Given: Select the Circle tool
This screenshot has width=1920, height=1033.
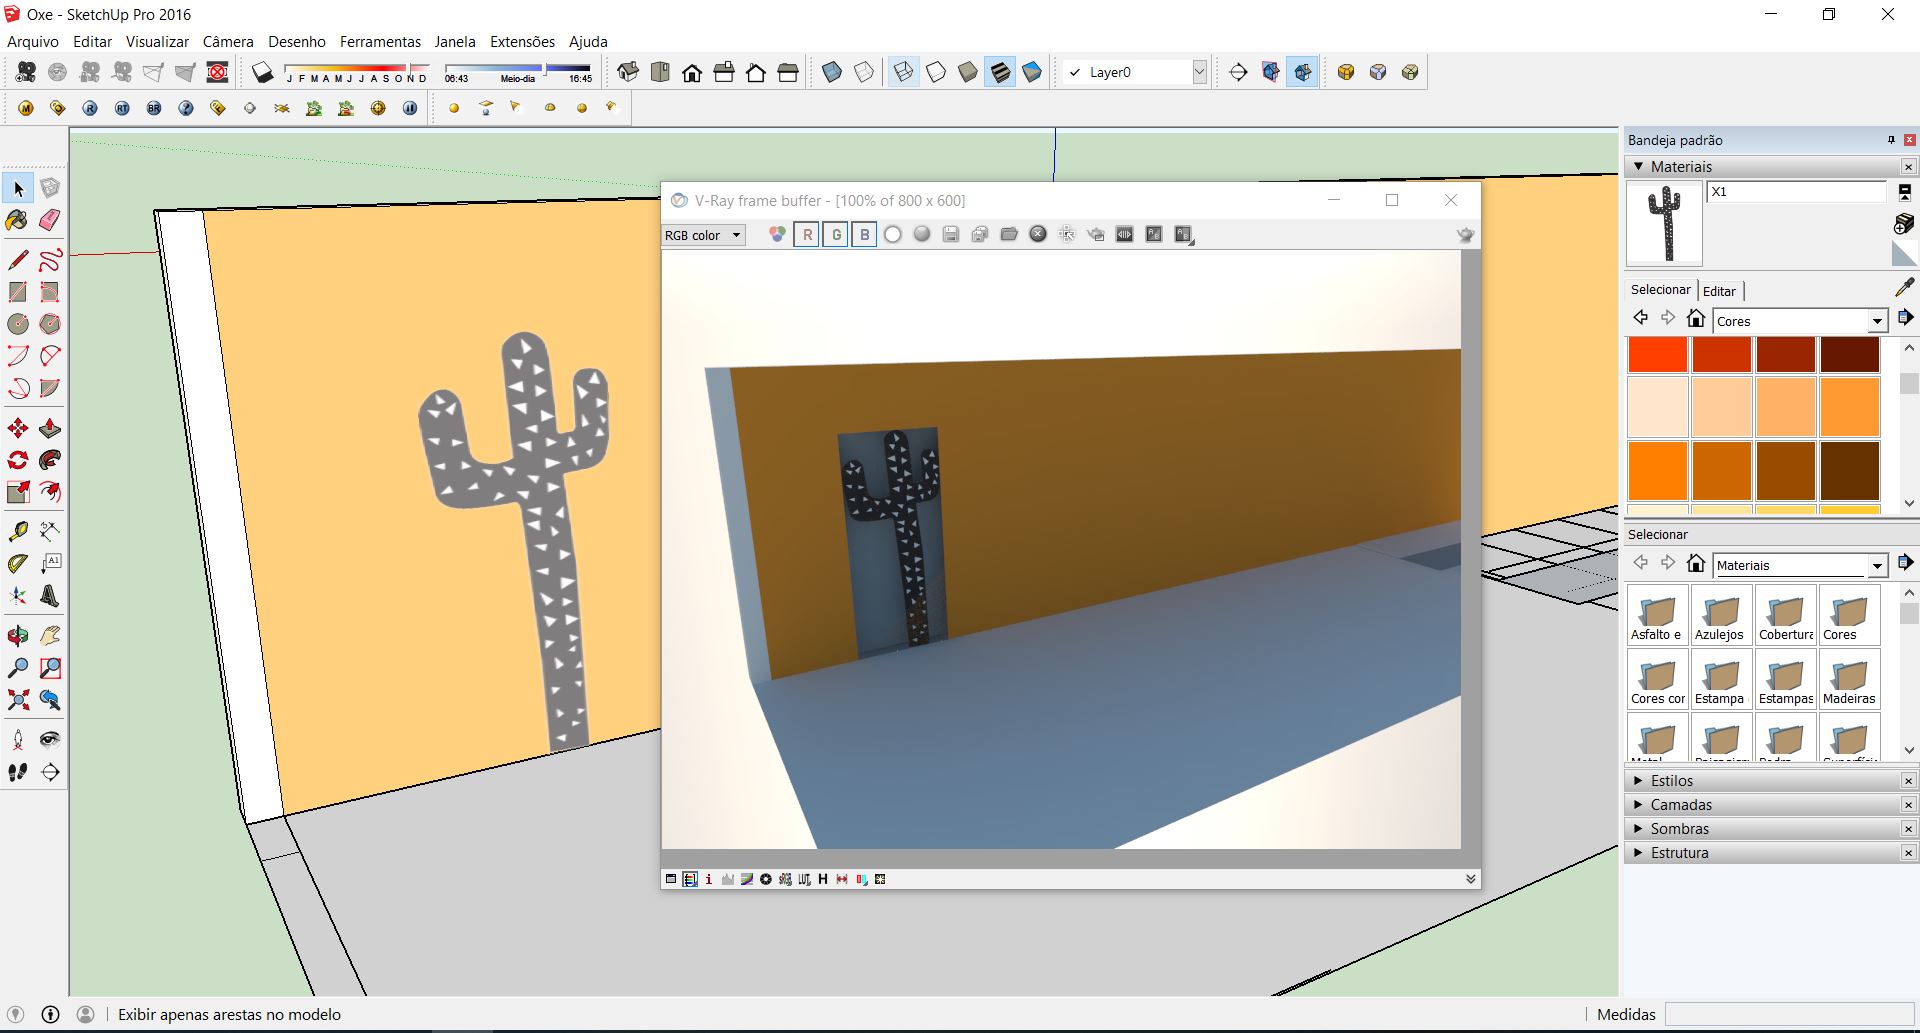Looking at the screenshot, I should 18,324.
